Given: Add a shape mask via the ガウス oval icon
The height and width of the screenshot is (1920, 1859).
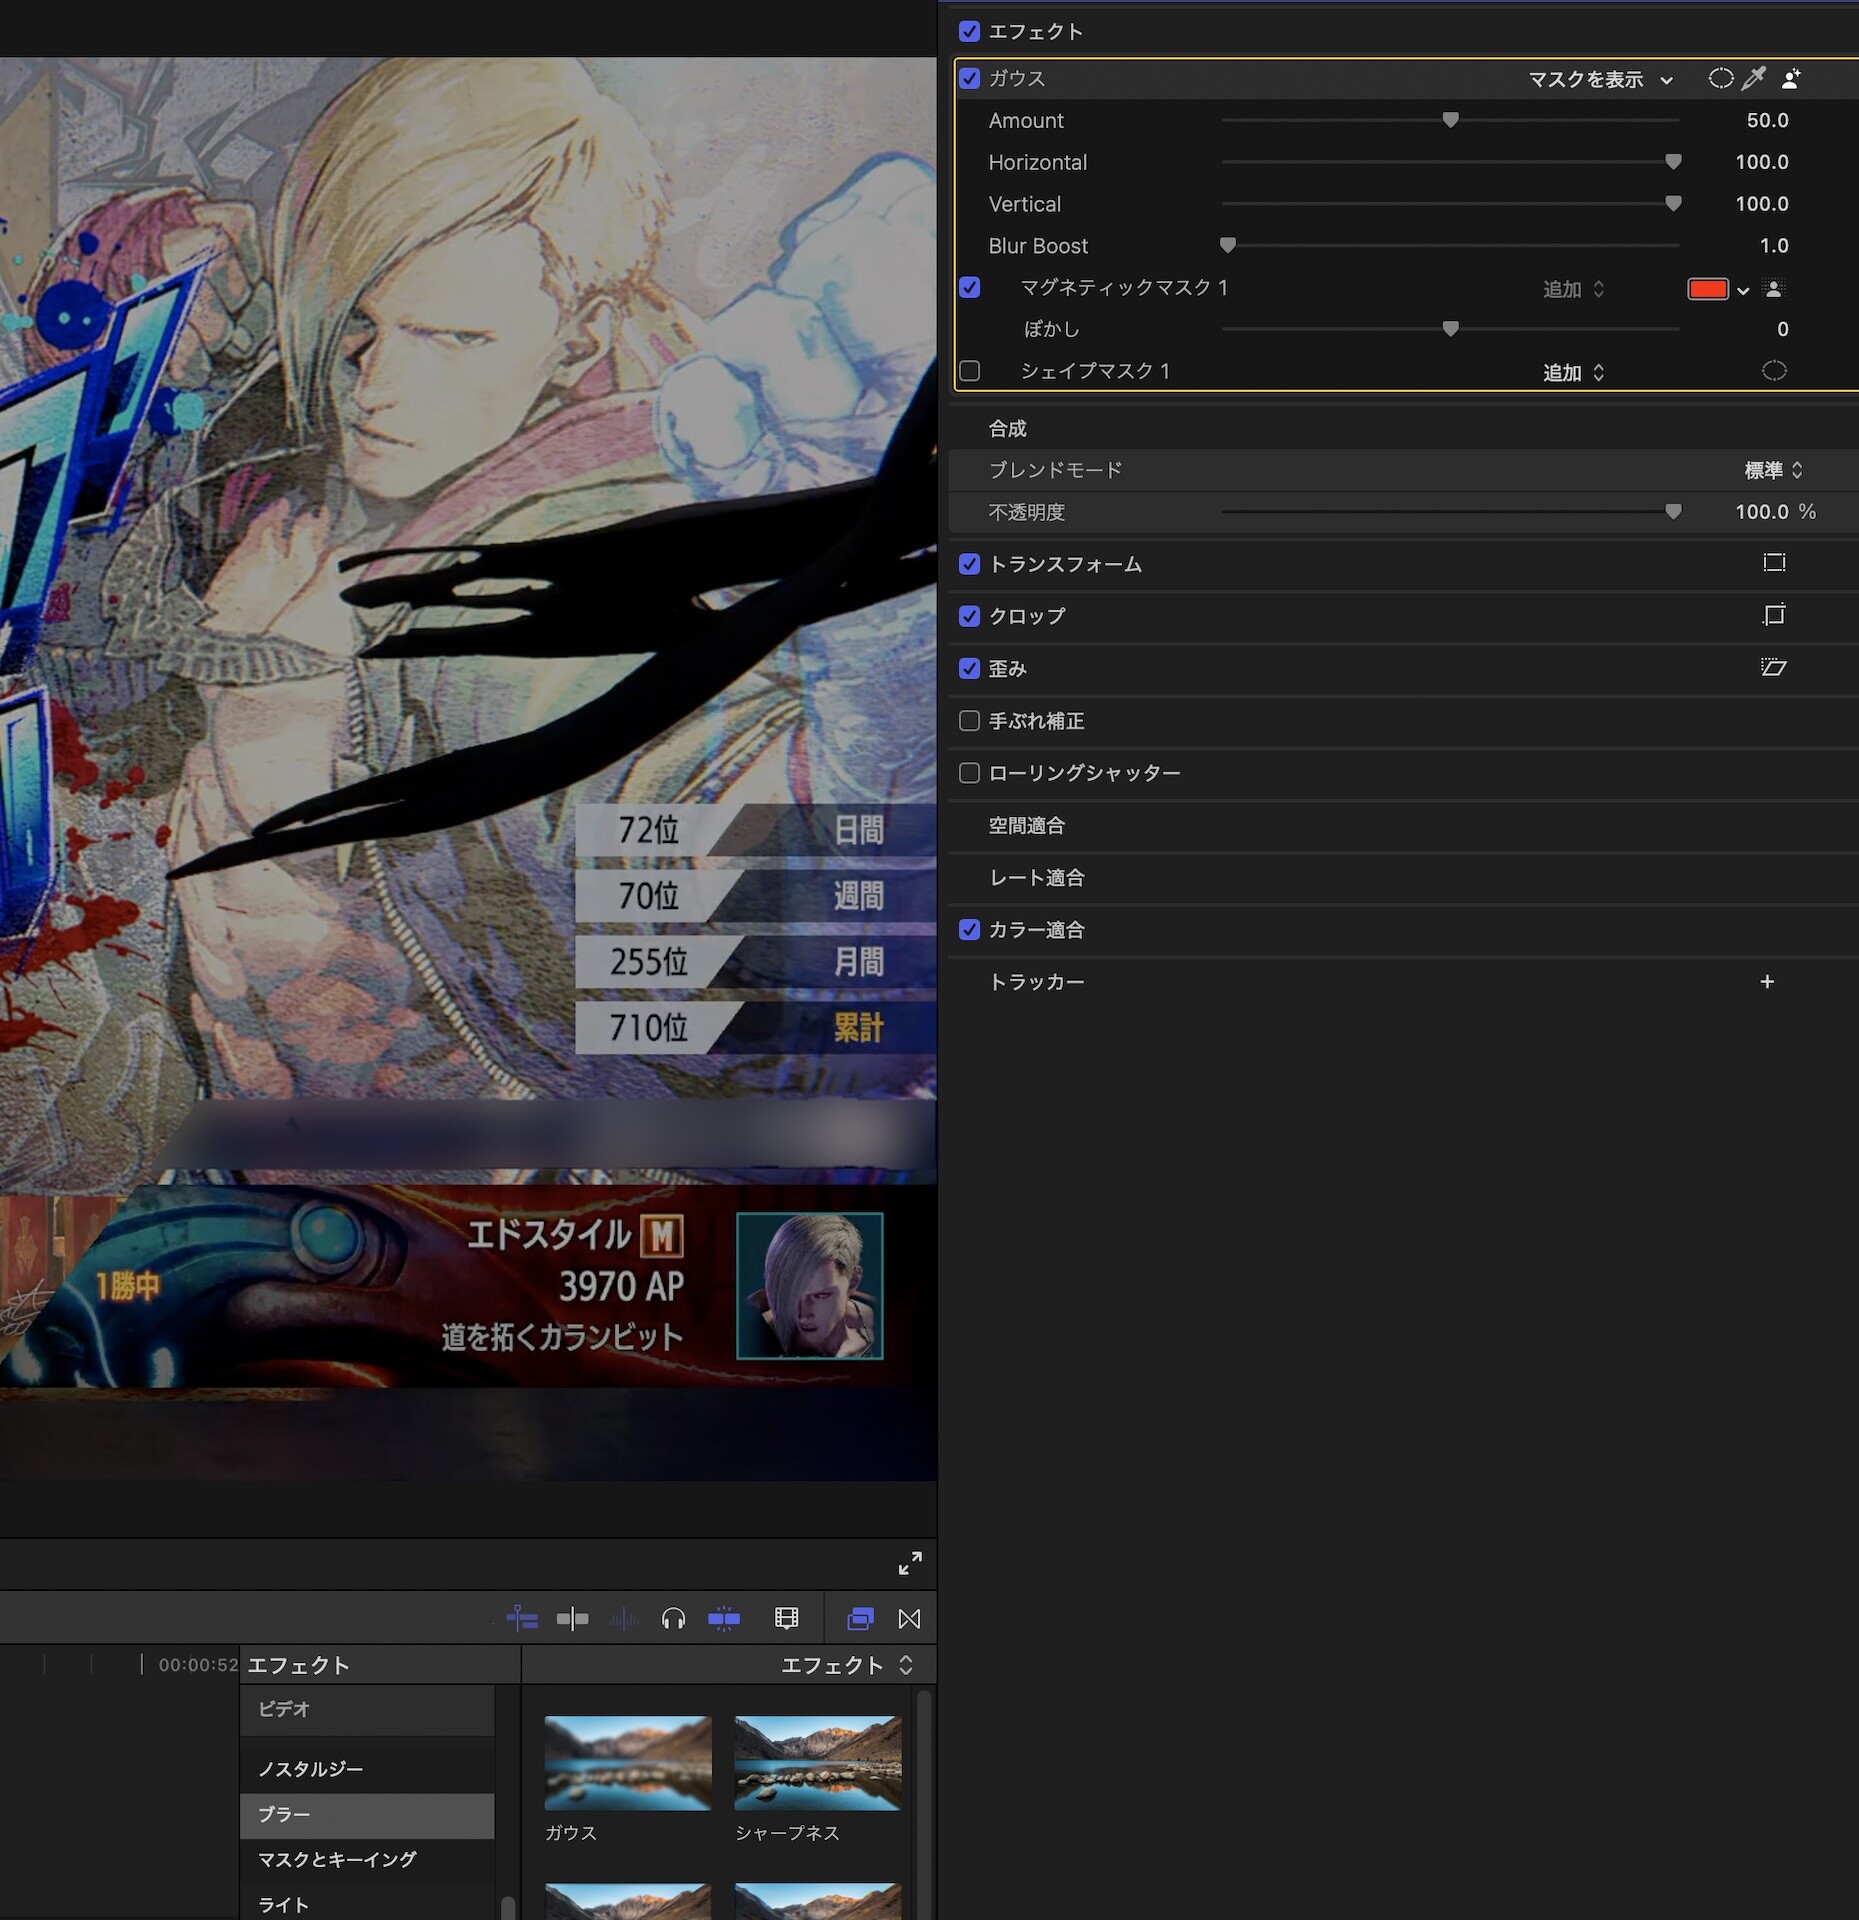Looking at the screenshot, I should [x=1720, y=78].
